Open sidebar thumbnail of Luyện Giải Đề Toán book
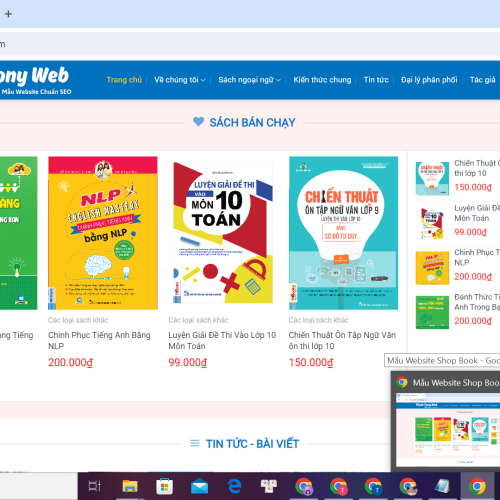The height and width of the screenshot is (500, 500). pyautogui.click(x=432, y=223)
